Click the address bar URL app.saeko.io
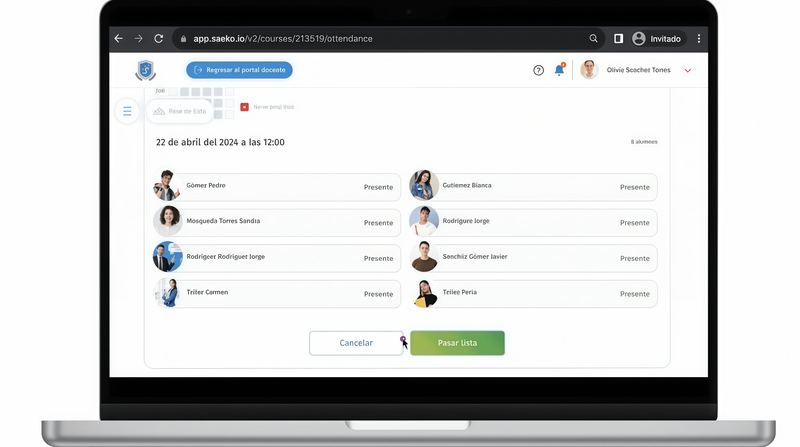 [x=283, y=39]
